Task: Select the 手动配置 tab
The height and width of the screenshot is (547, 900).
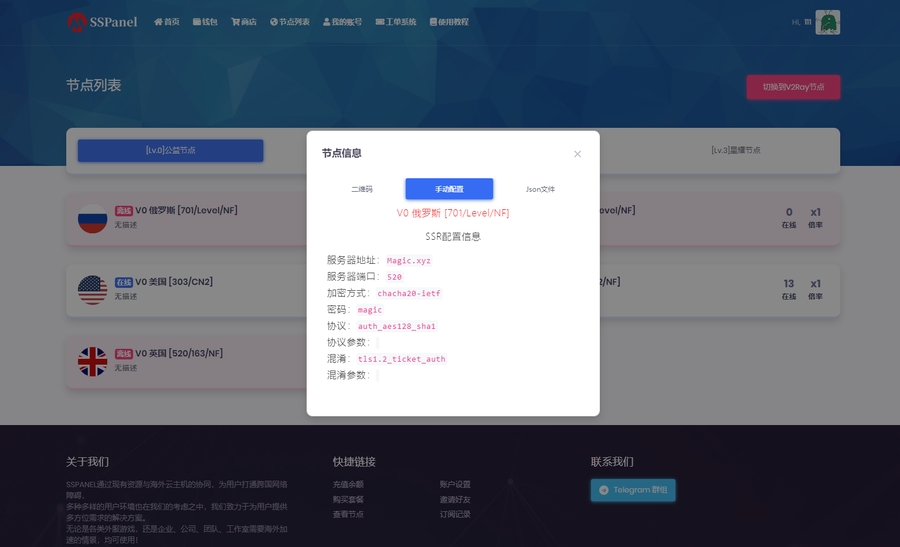Action: [x=449, y=189]
